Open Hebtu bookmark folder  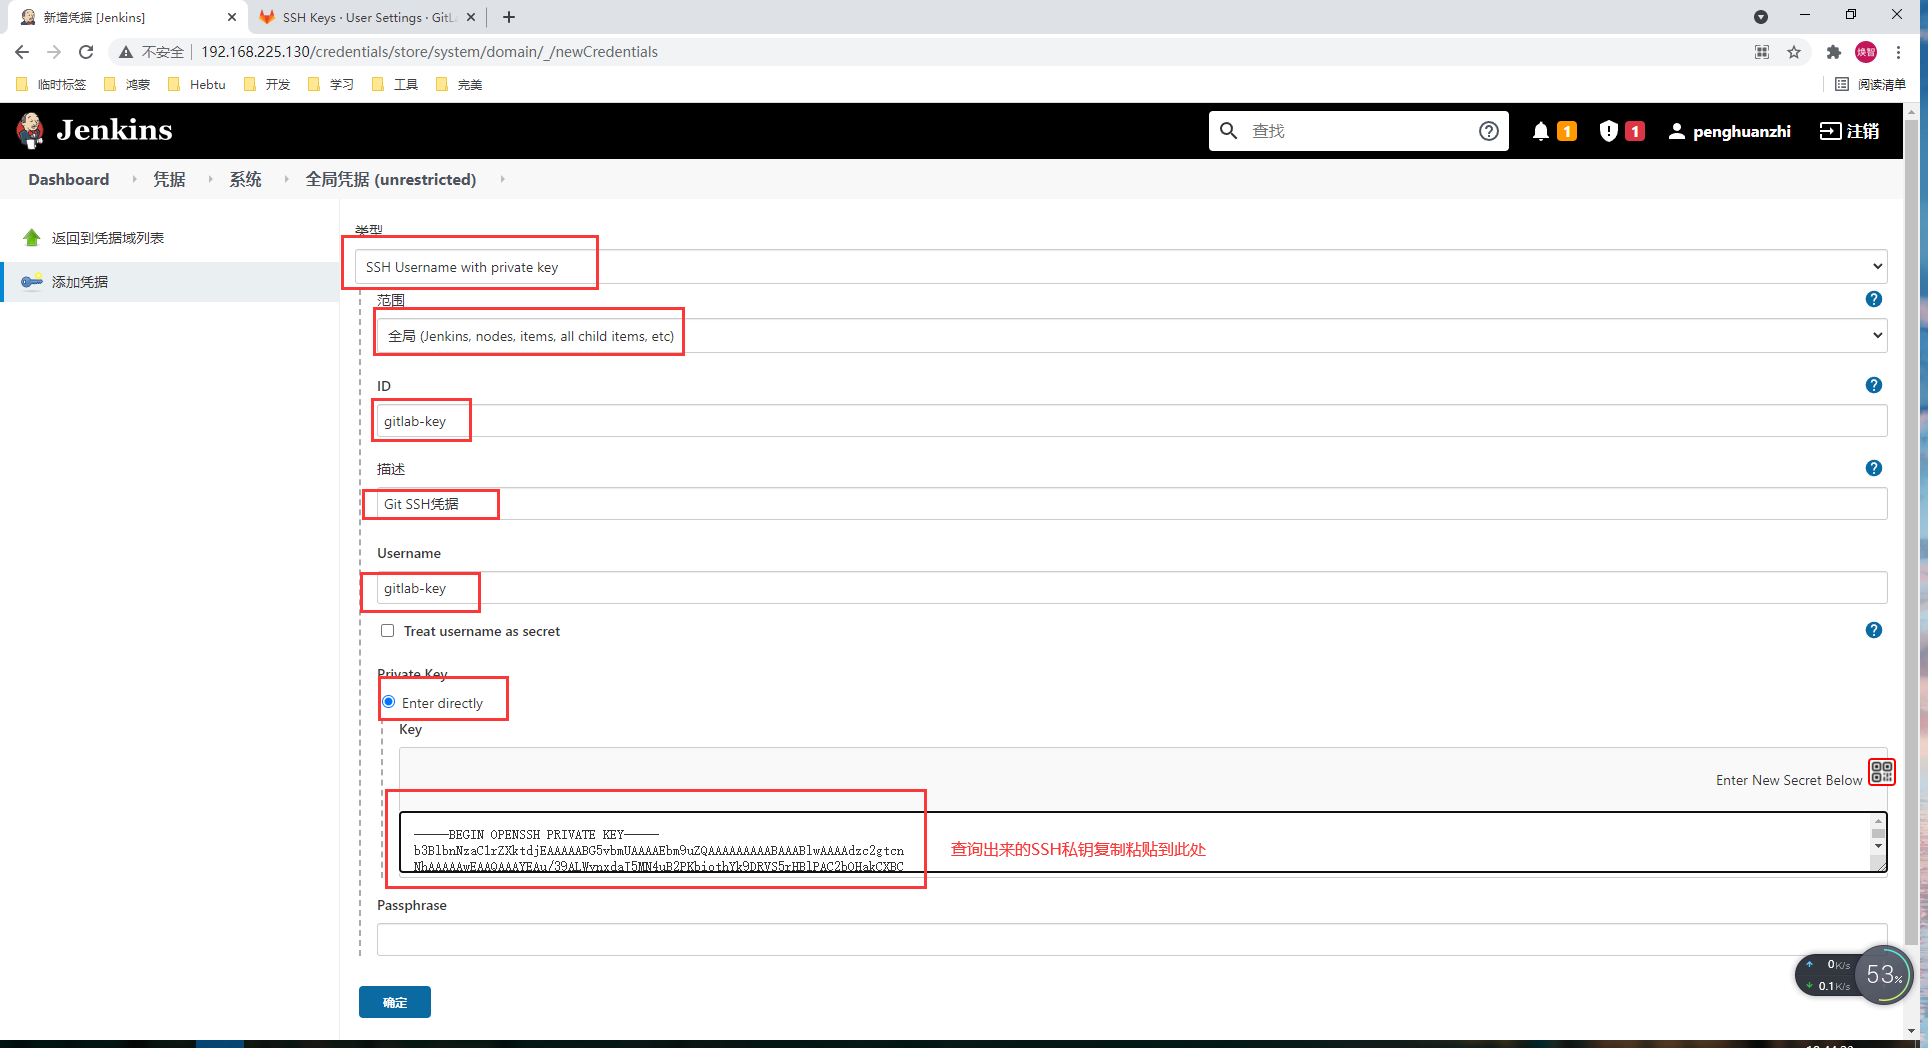(x=197, y=85)
